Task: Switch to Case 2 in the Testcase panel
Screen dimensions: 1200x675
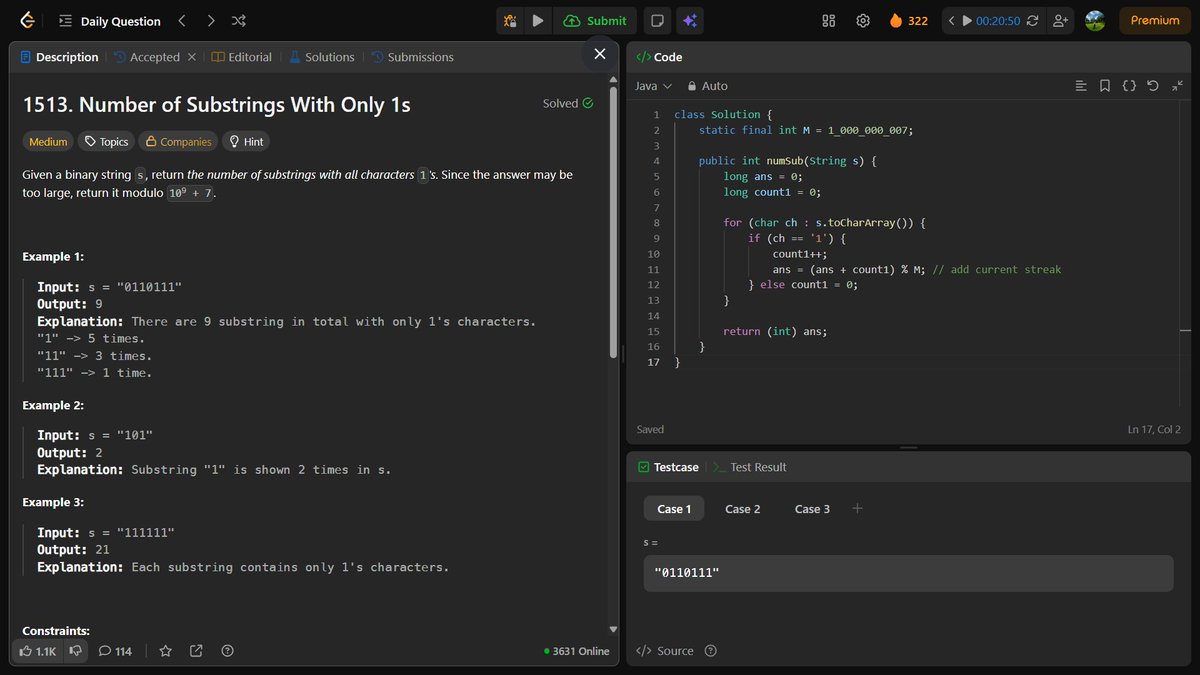Action: [x=742, y=509]
